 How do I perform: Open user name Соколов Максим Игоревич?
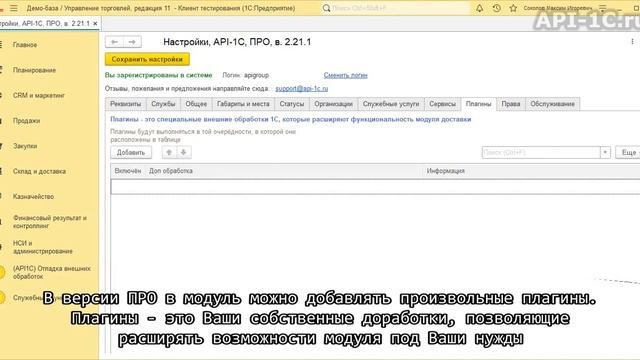(x=557, y=8)
